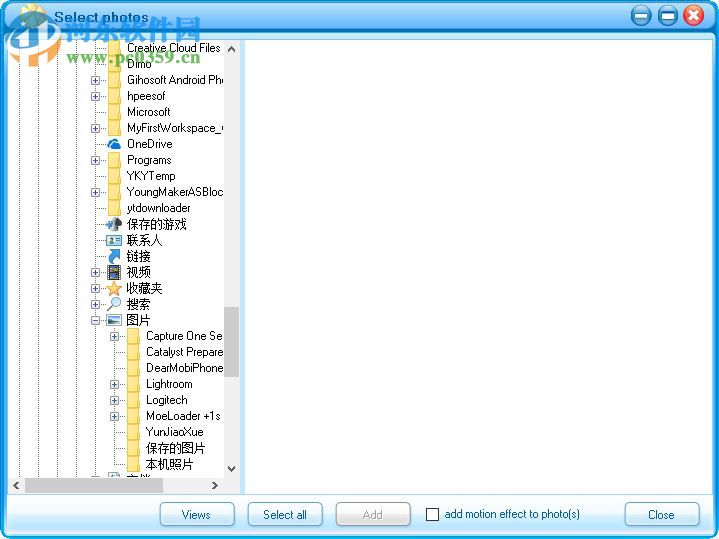Click the folder icon beside YunJiaoXue
The height and width of the screenshot is (539, 719).
coord(133,432)
